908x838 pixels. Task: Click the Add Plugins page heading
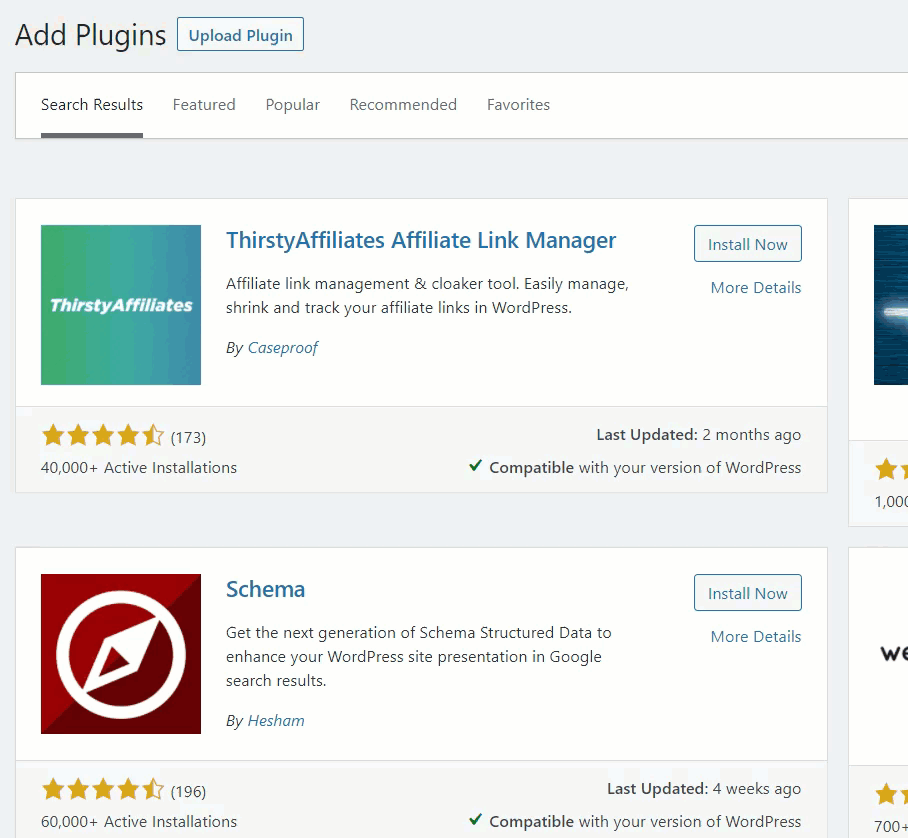tap(90, 35)
